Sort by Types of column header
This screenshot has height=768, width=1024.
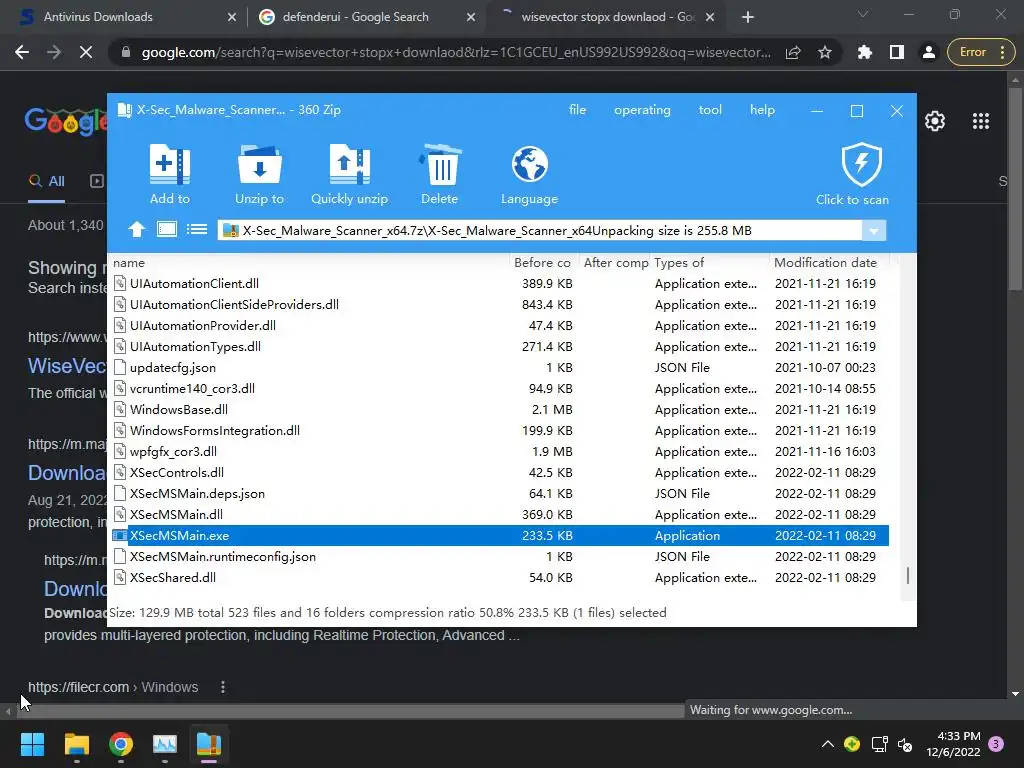pyautogui.click(x=710, y=263)
